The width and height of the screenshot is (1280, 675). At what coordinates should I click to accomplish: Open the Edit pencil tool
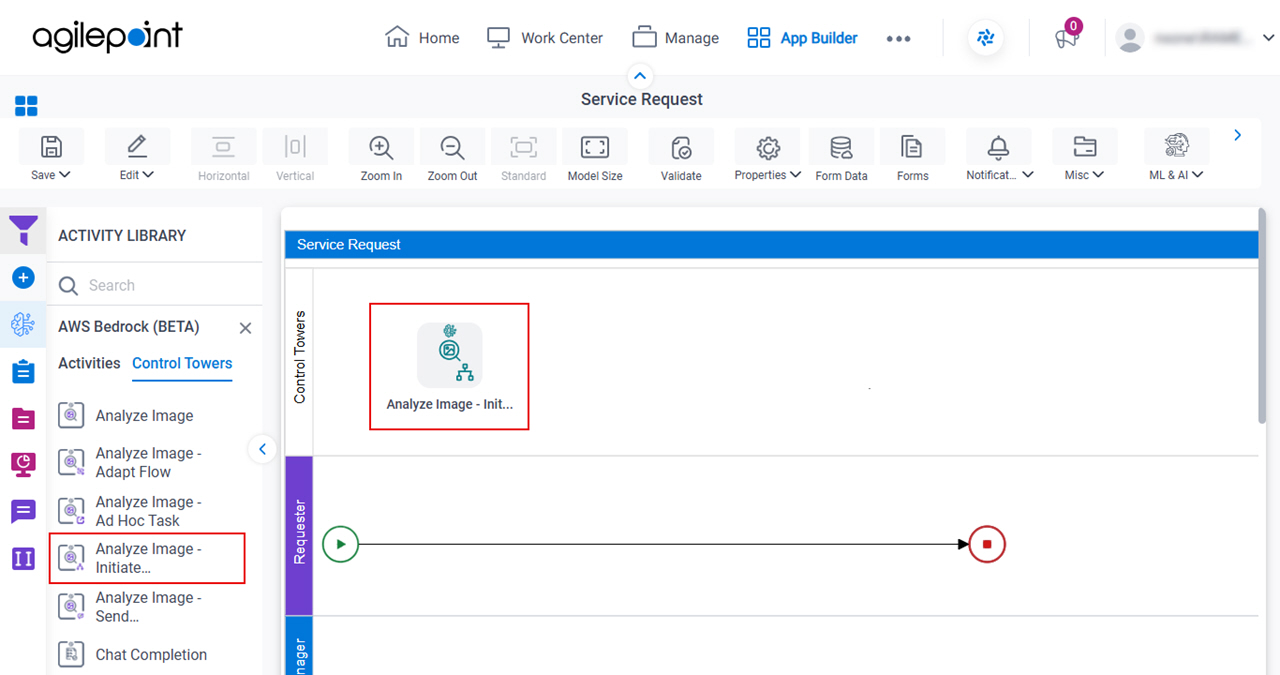point(137,147)
